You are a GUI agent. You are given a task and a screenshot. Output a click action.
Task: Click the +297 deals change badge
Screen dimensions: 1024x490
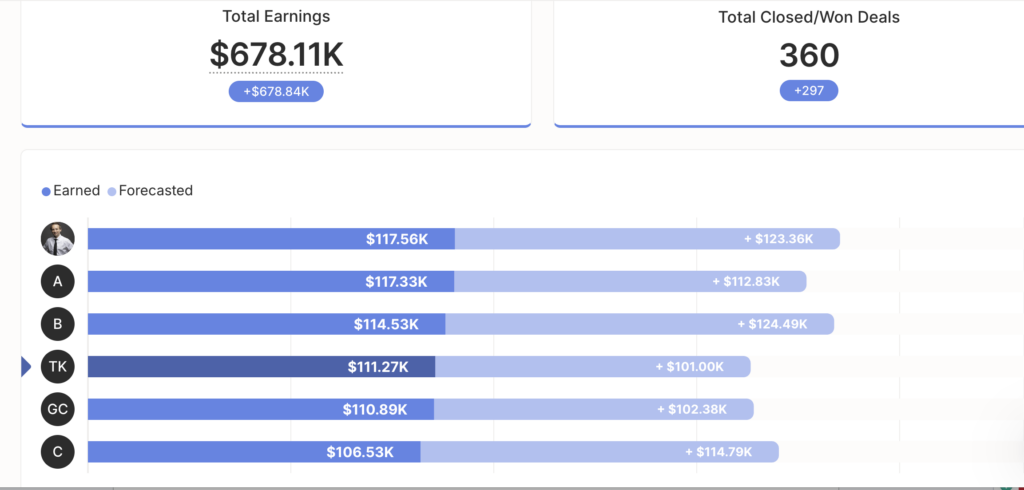tap(808, 91)
